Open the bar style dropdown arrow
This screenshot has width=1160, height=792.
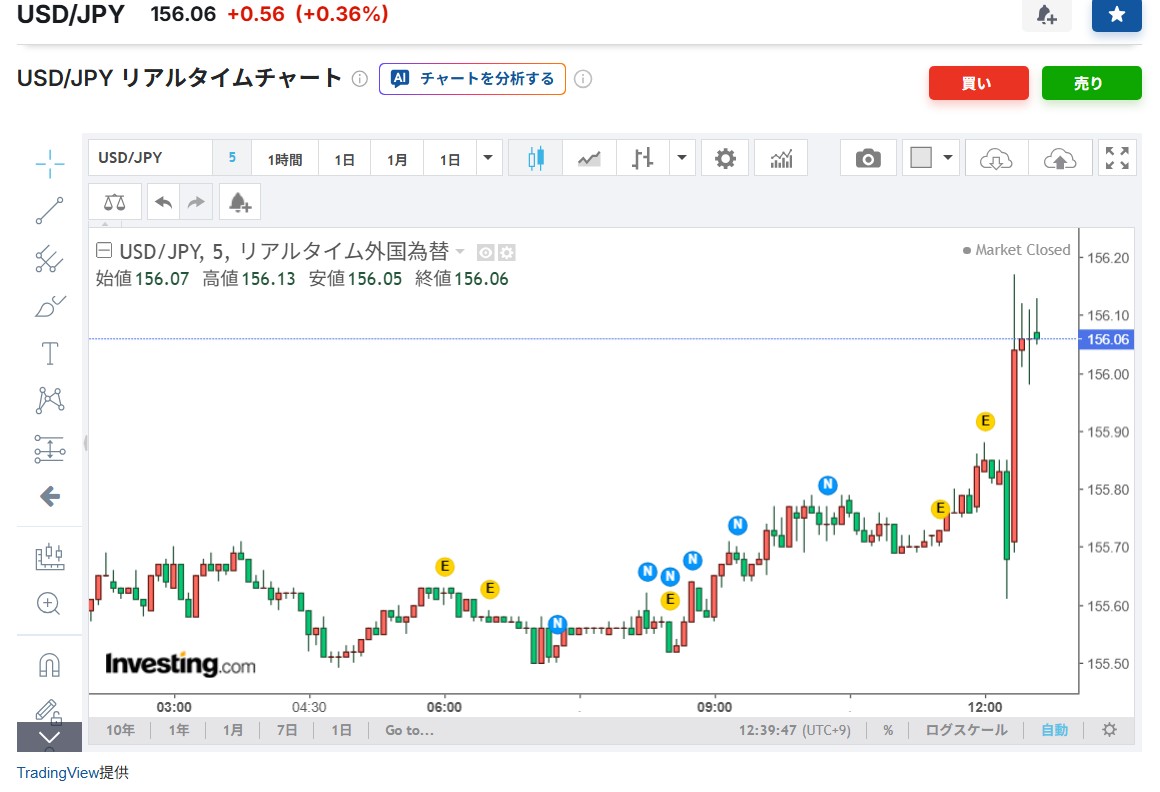point(682,158)
